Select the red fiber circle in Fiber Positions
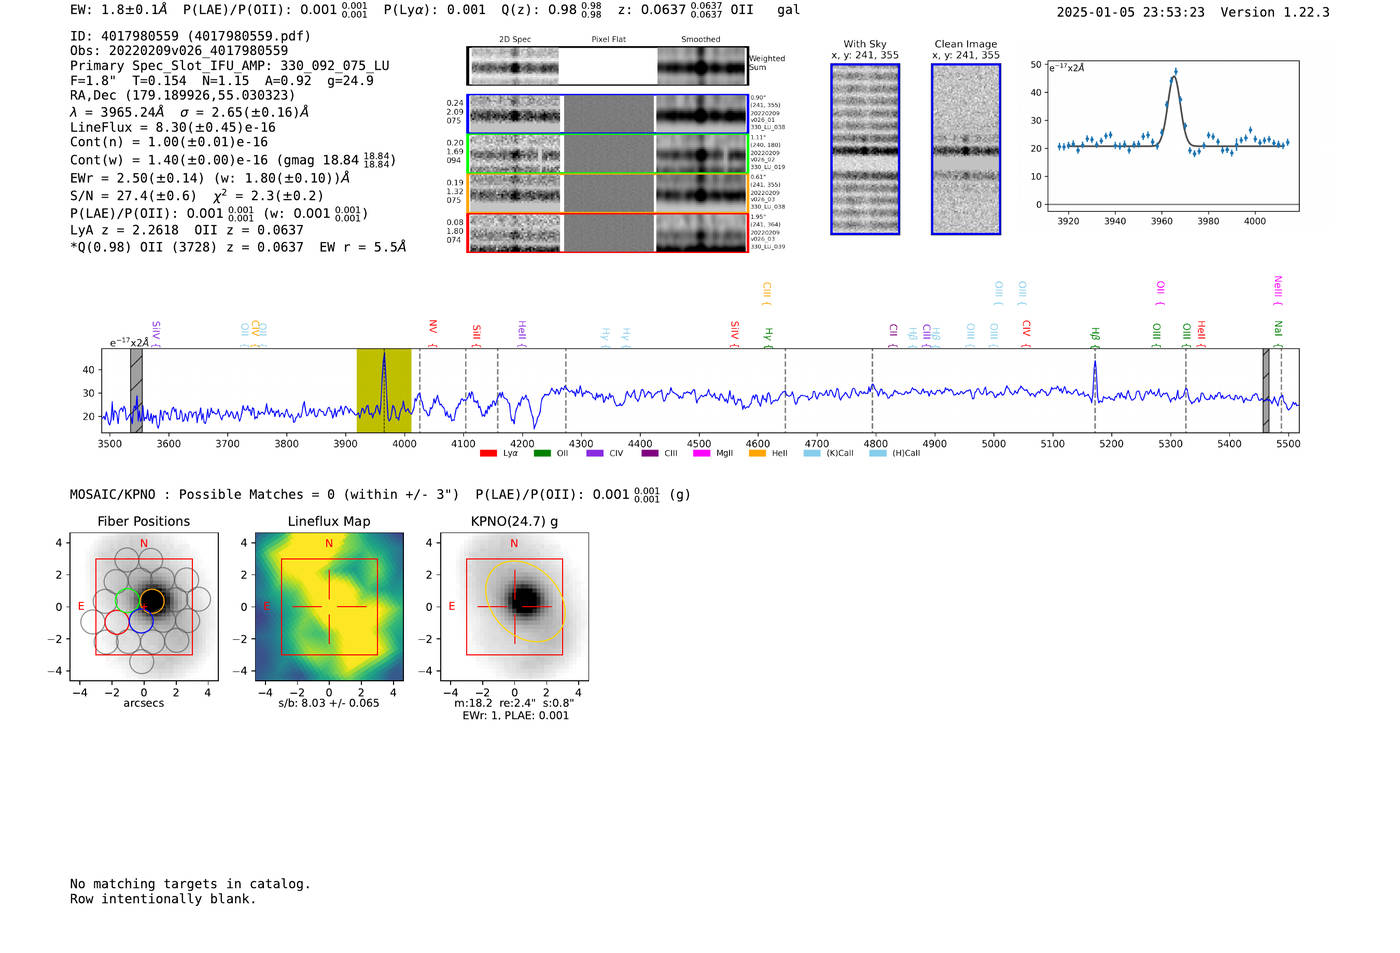This screenshot has width=1400, height=953. tap(117, 621)
